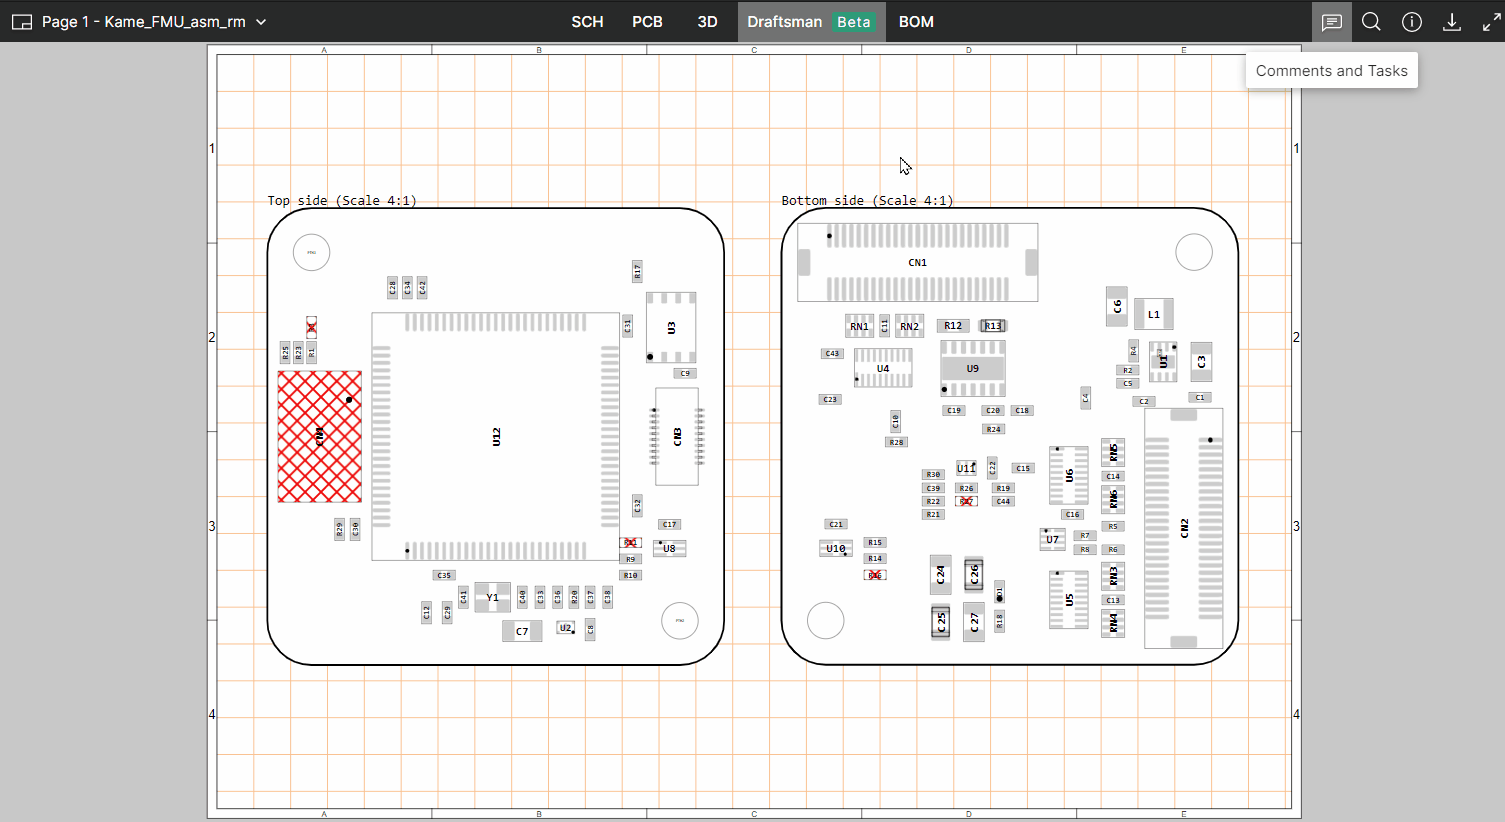Click the CN1 connector on bottom side
Image resolution: width=1505 pixels, height=822 pixels.
pos(917,262)
